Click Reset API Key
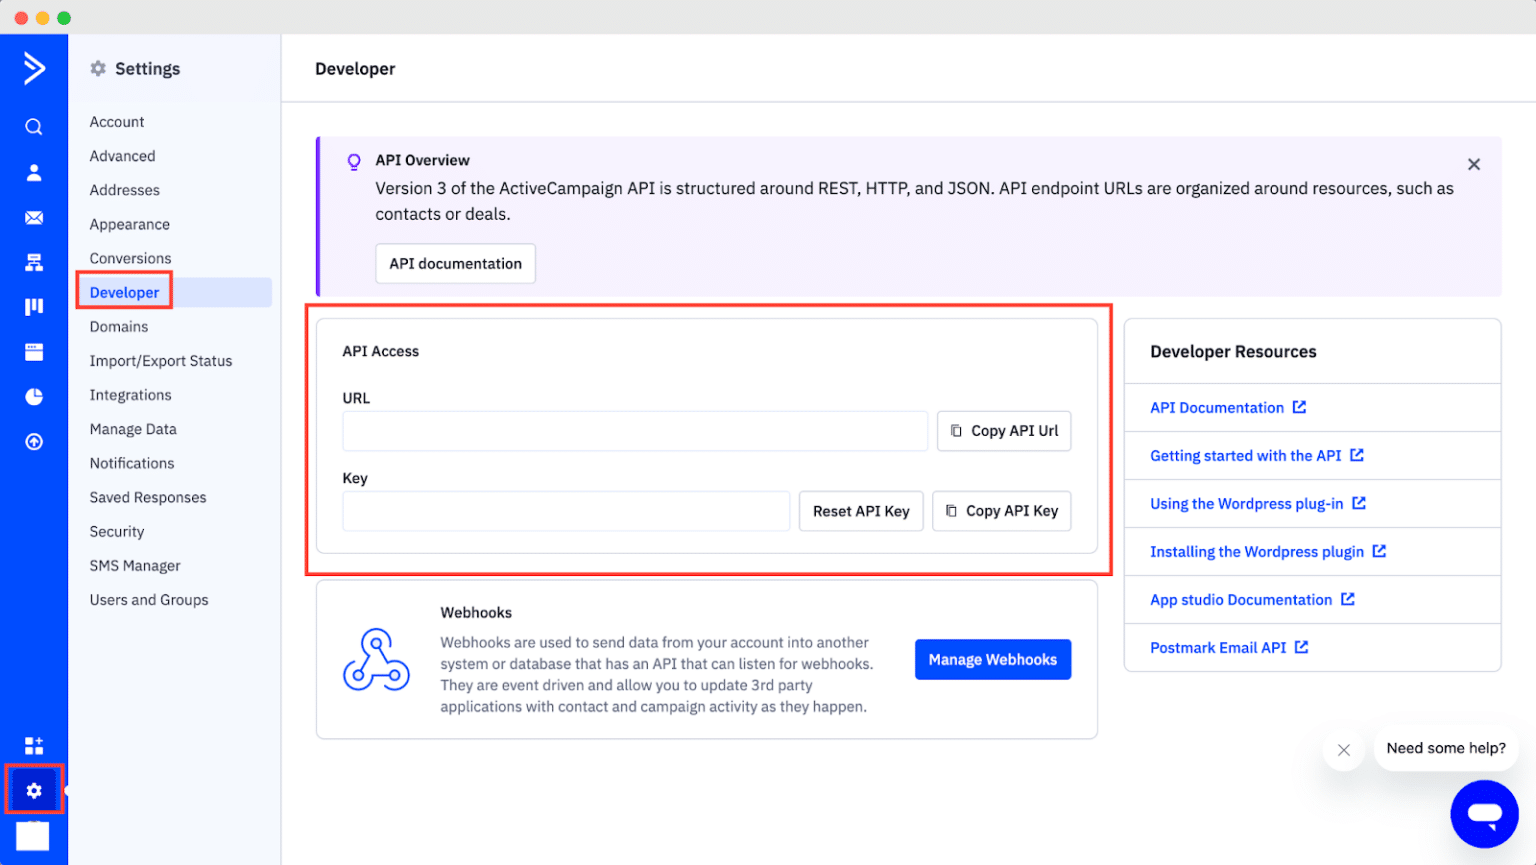Viewport: 1536px width, 865px height. click(860, 510)
